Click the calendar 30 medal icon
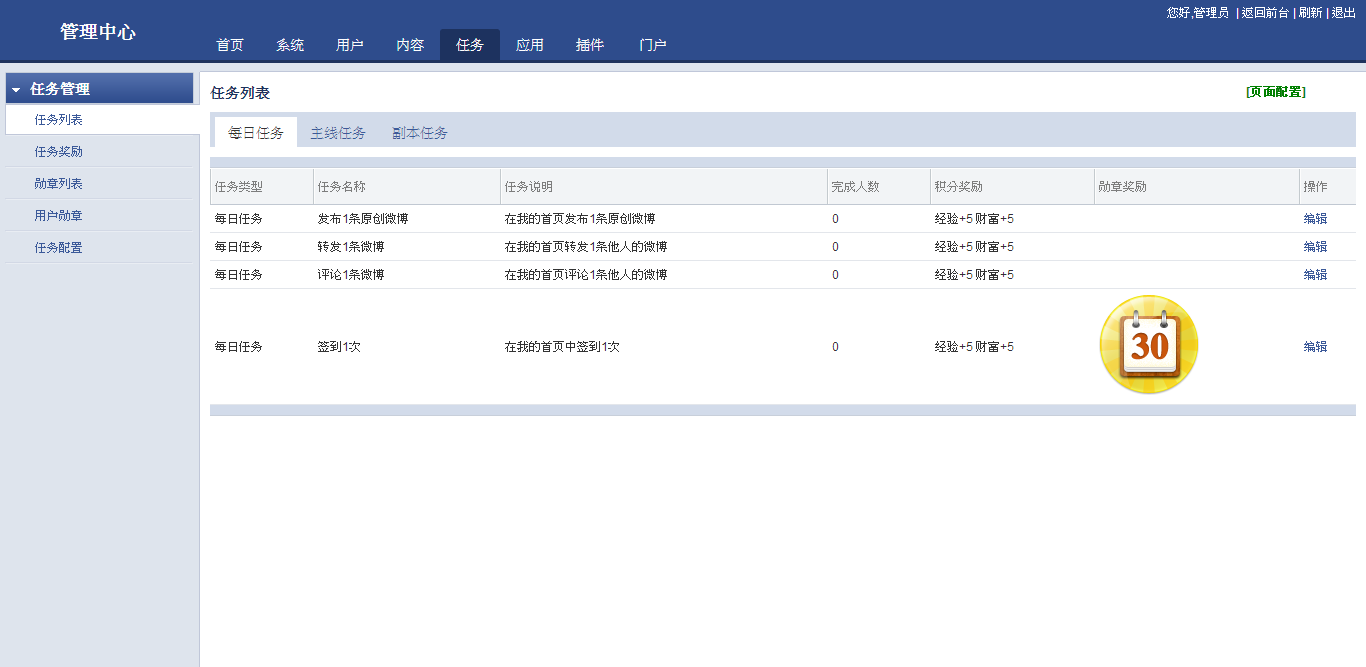 pos(1148,345)
